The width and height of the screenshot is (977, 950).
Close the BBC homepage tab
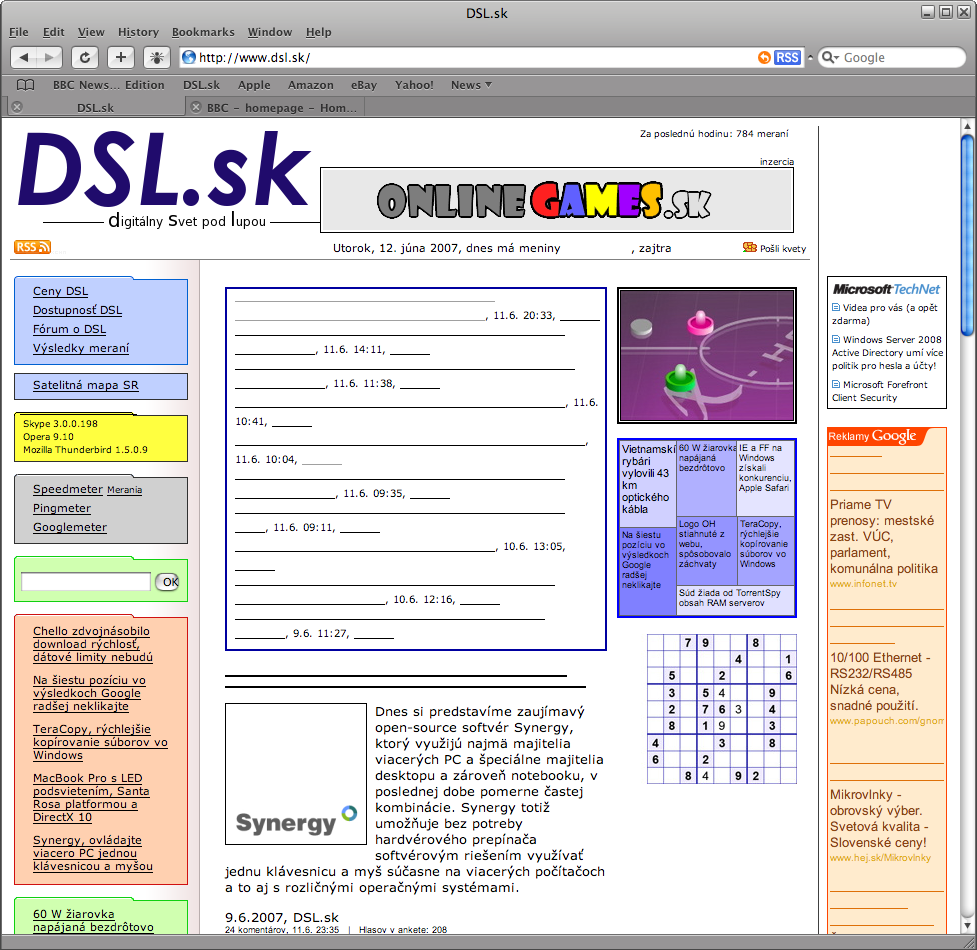(x=196, y=107)
